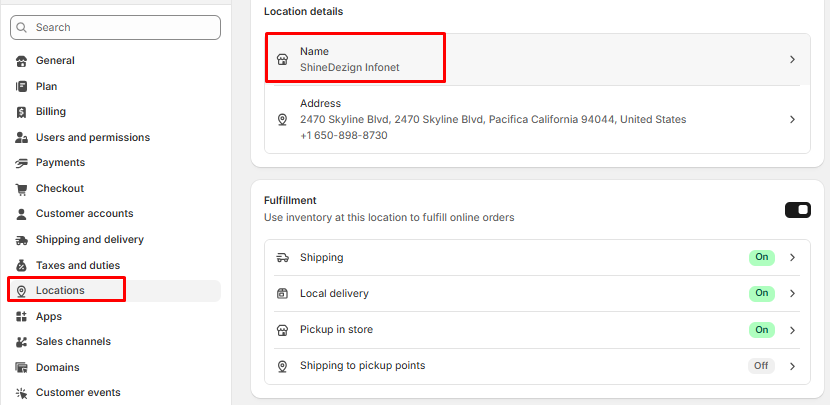Open the location Name row chevron

point(792,59)
